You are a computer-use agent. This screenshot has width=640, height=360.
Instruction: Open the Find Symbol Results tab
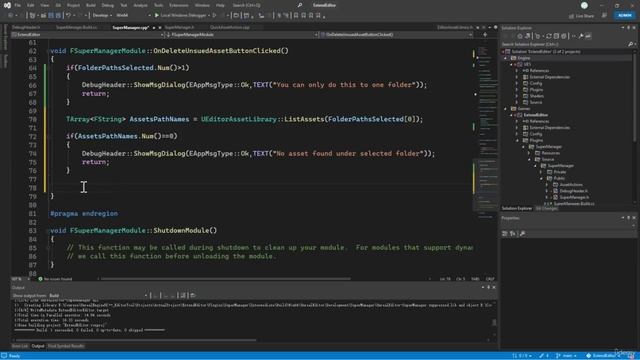click(66, 346)
